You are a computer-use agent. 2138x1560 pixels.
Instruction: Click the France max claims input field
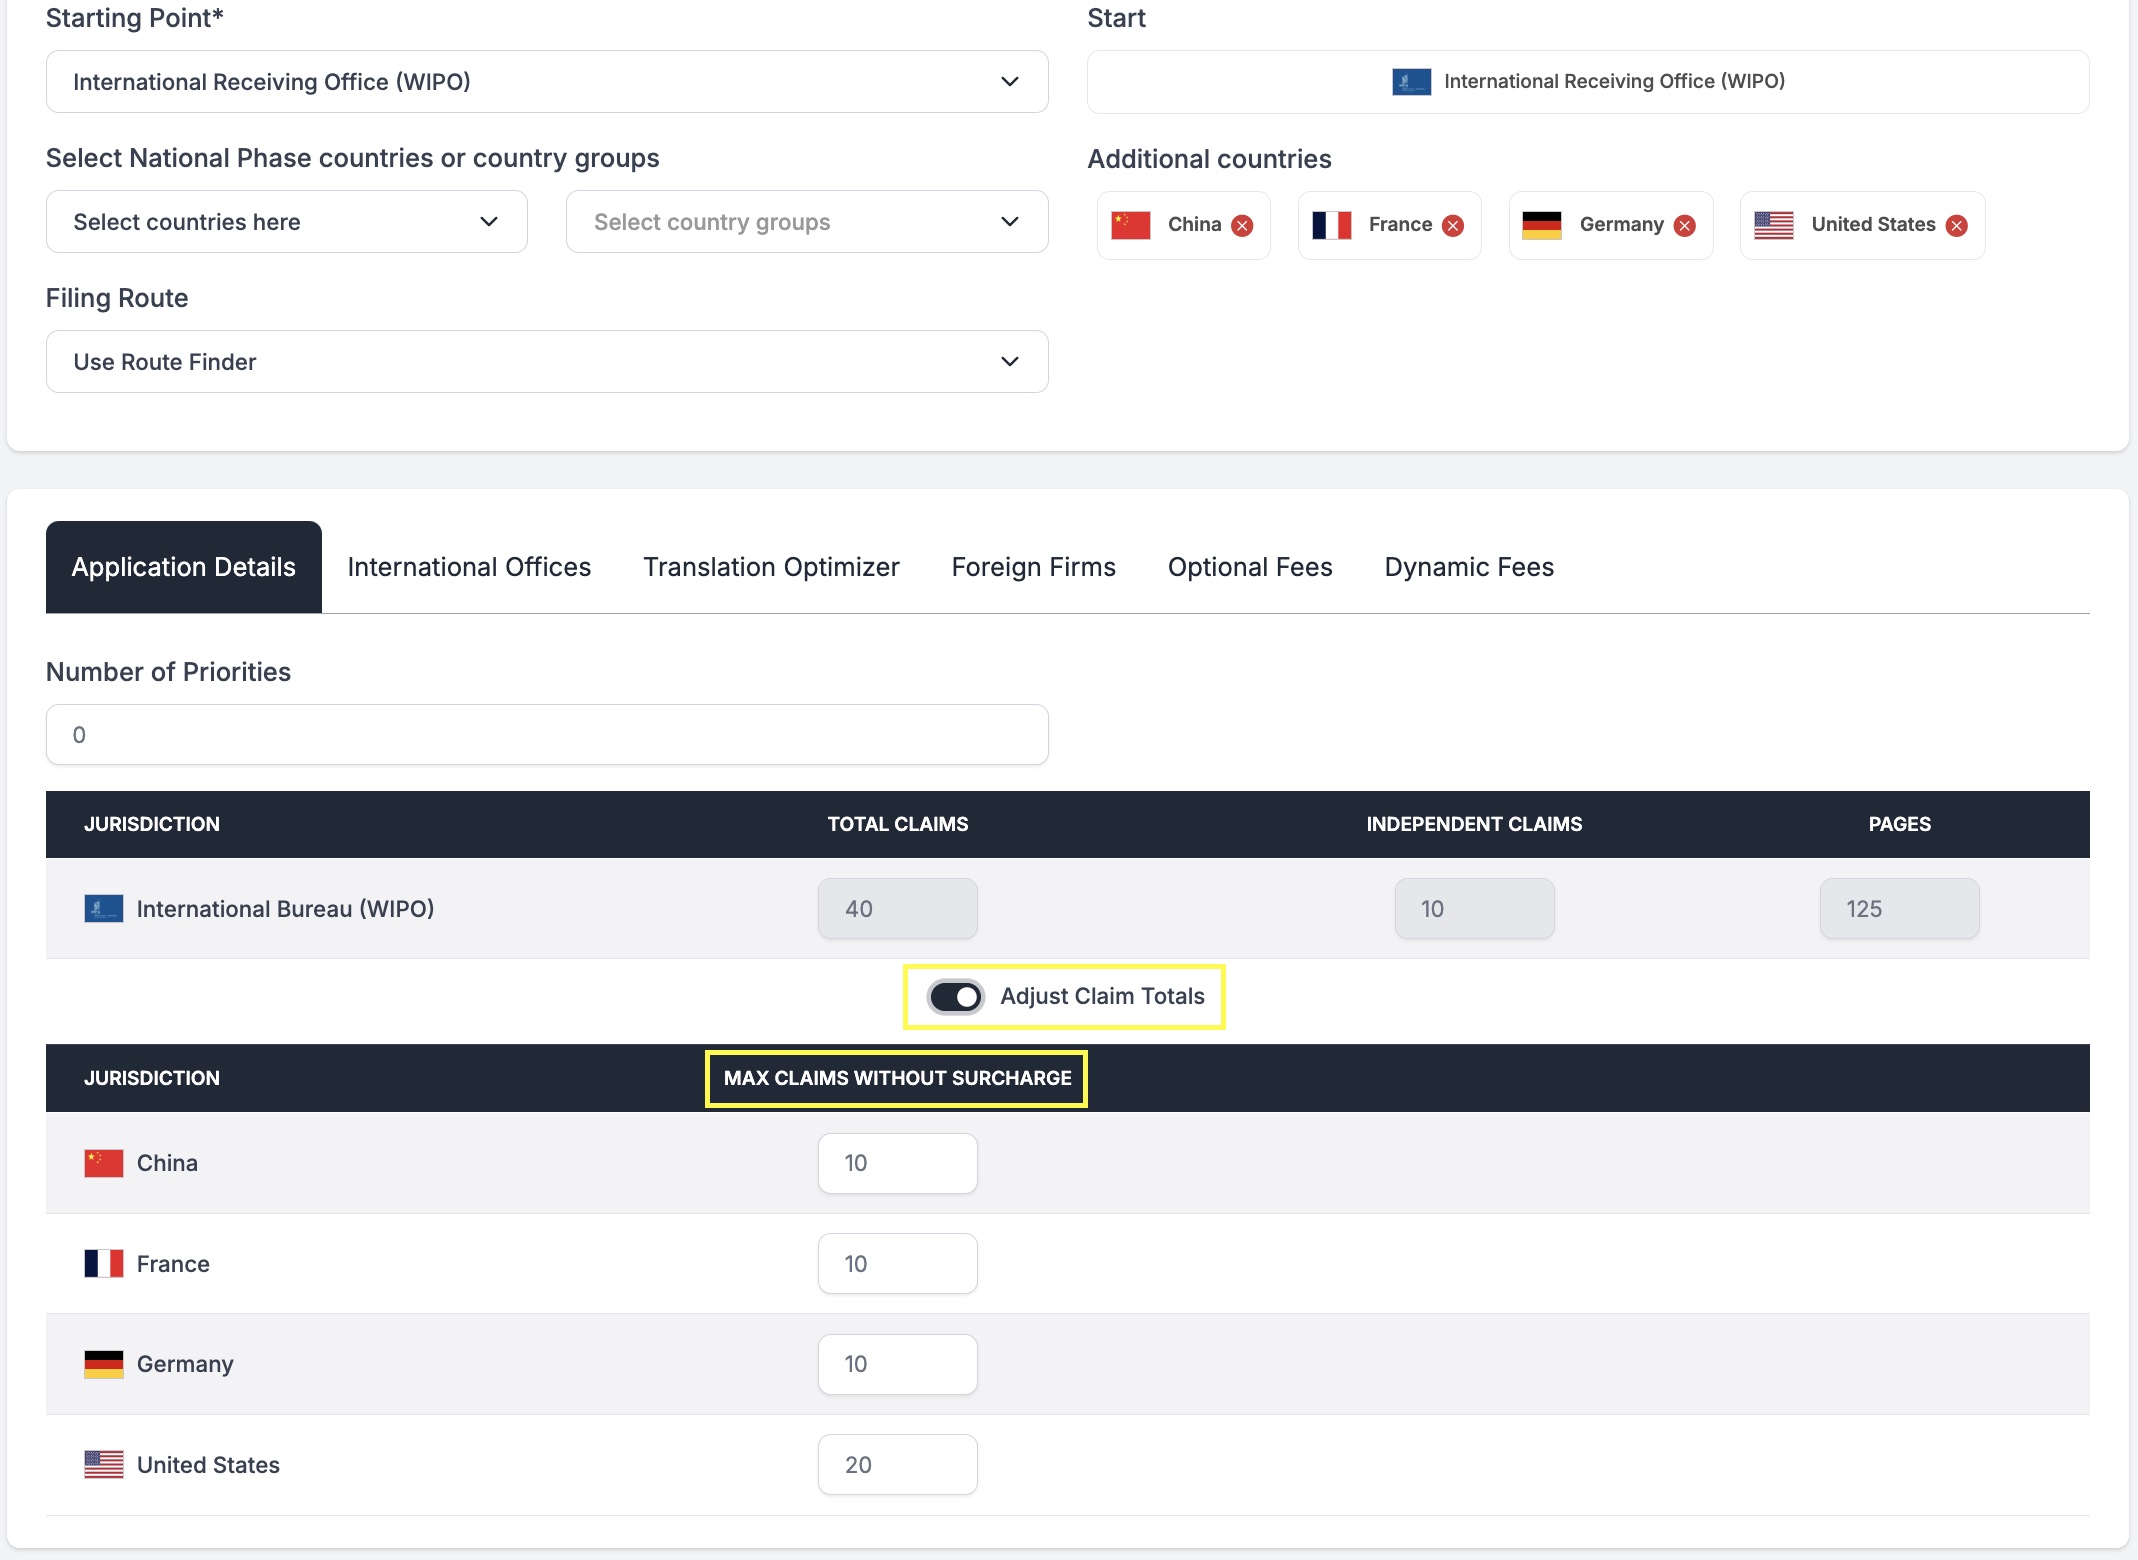pyautogui.click(x=897, y=1263)
